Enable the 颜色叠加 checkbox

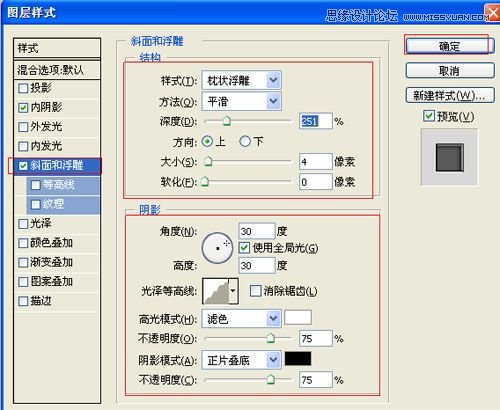pos(23,243)
